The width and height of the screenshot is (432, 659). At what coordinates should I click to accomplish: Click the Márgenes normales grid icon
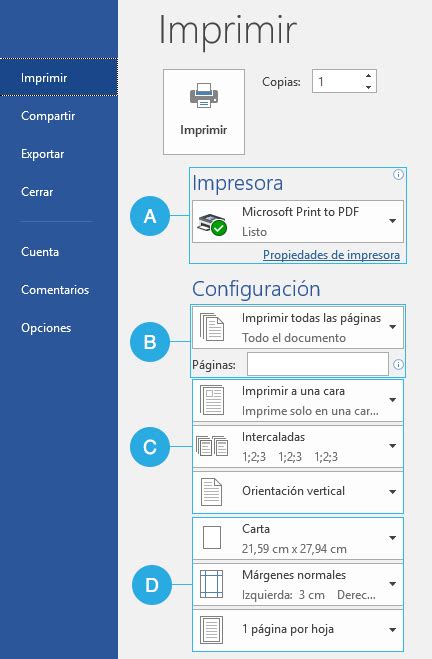(x=211, y=584)
